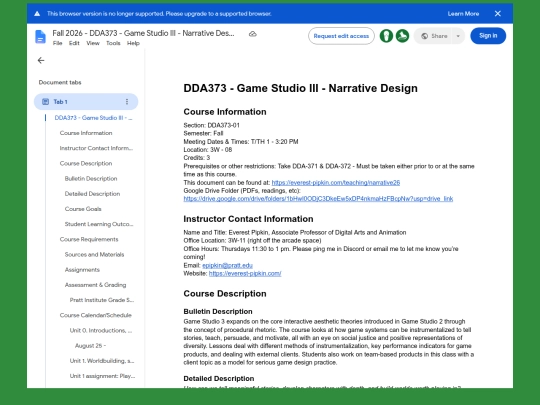Viewport: 540px width, 405px height.
Task: Click the Bulletin Description document heading
Action: (218, 311)
